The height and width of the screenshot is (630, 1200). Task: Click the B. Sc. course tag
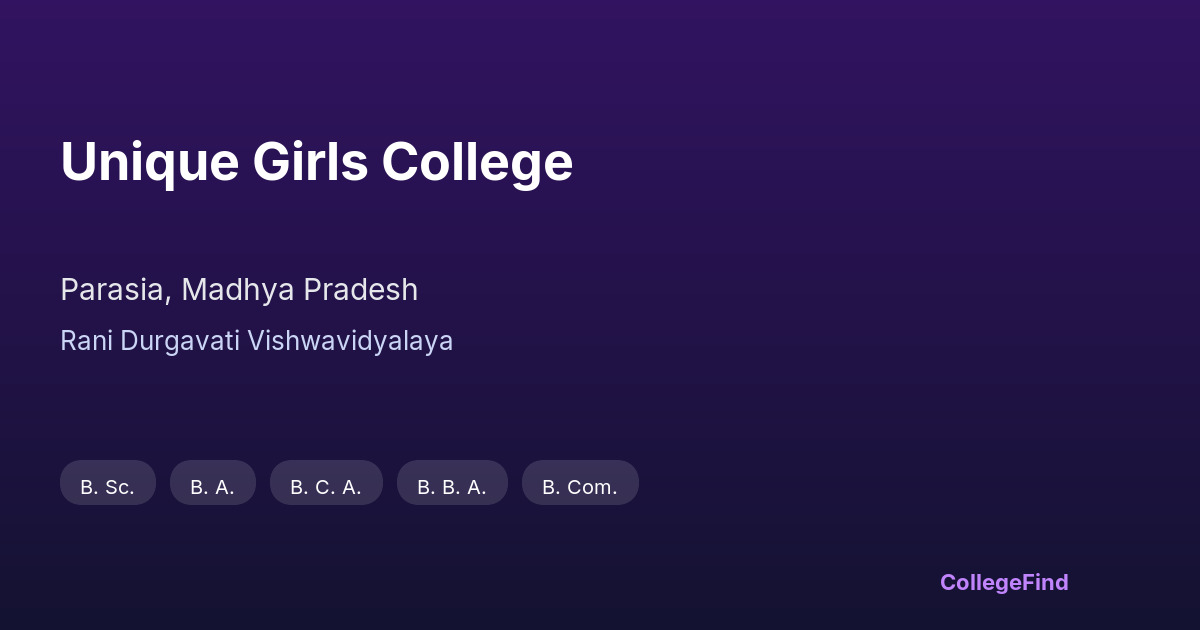(x=108, y=483)
